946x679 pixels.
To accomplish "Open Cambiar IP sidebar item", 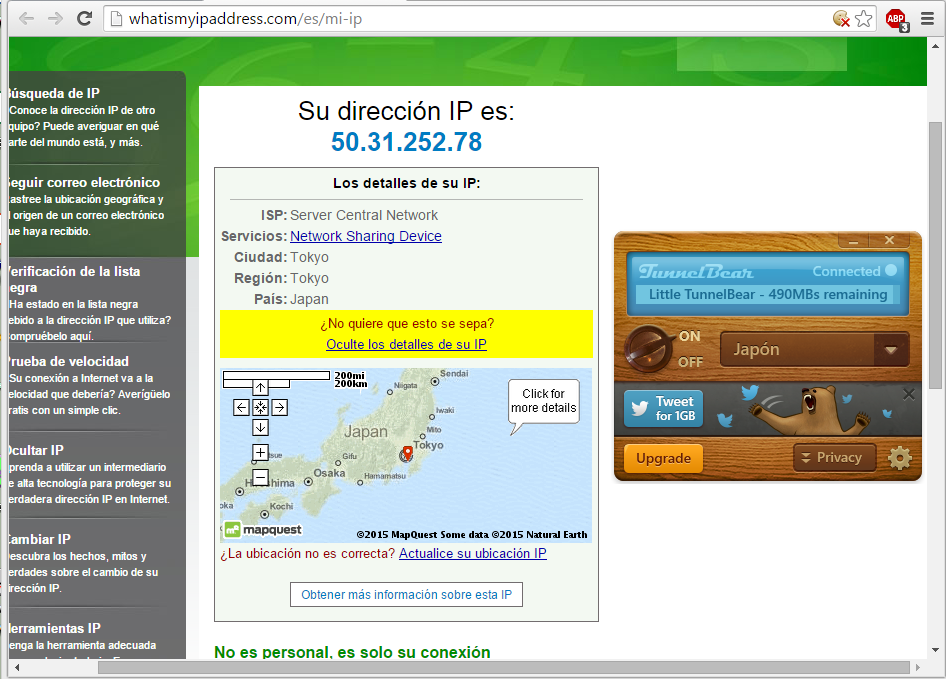I will coord(39,540).
